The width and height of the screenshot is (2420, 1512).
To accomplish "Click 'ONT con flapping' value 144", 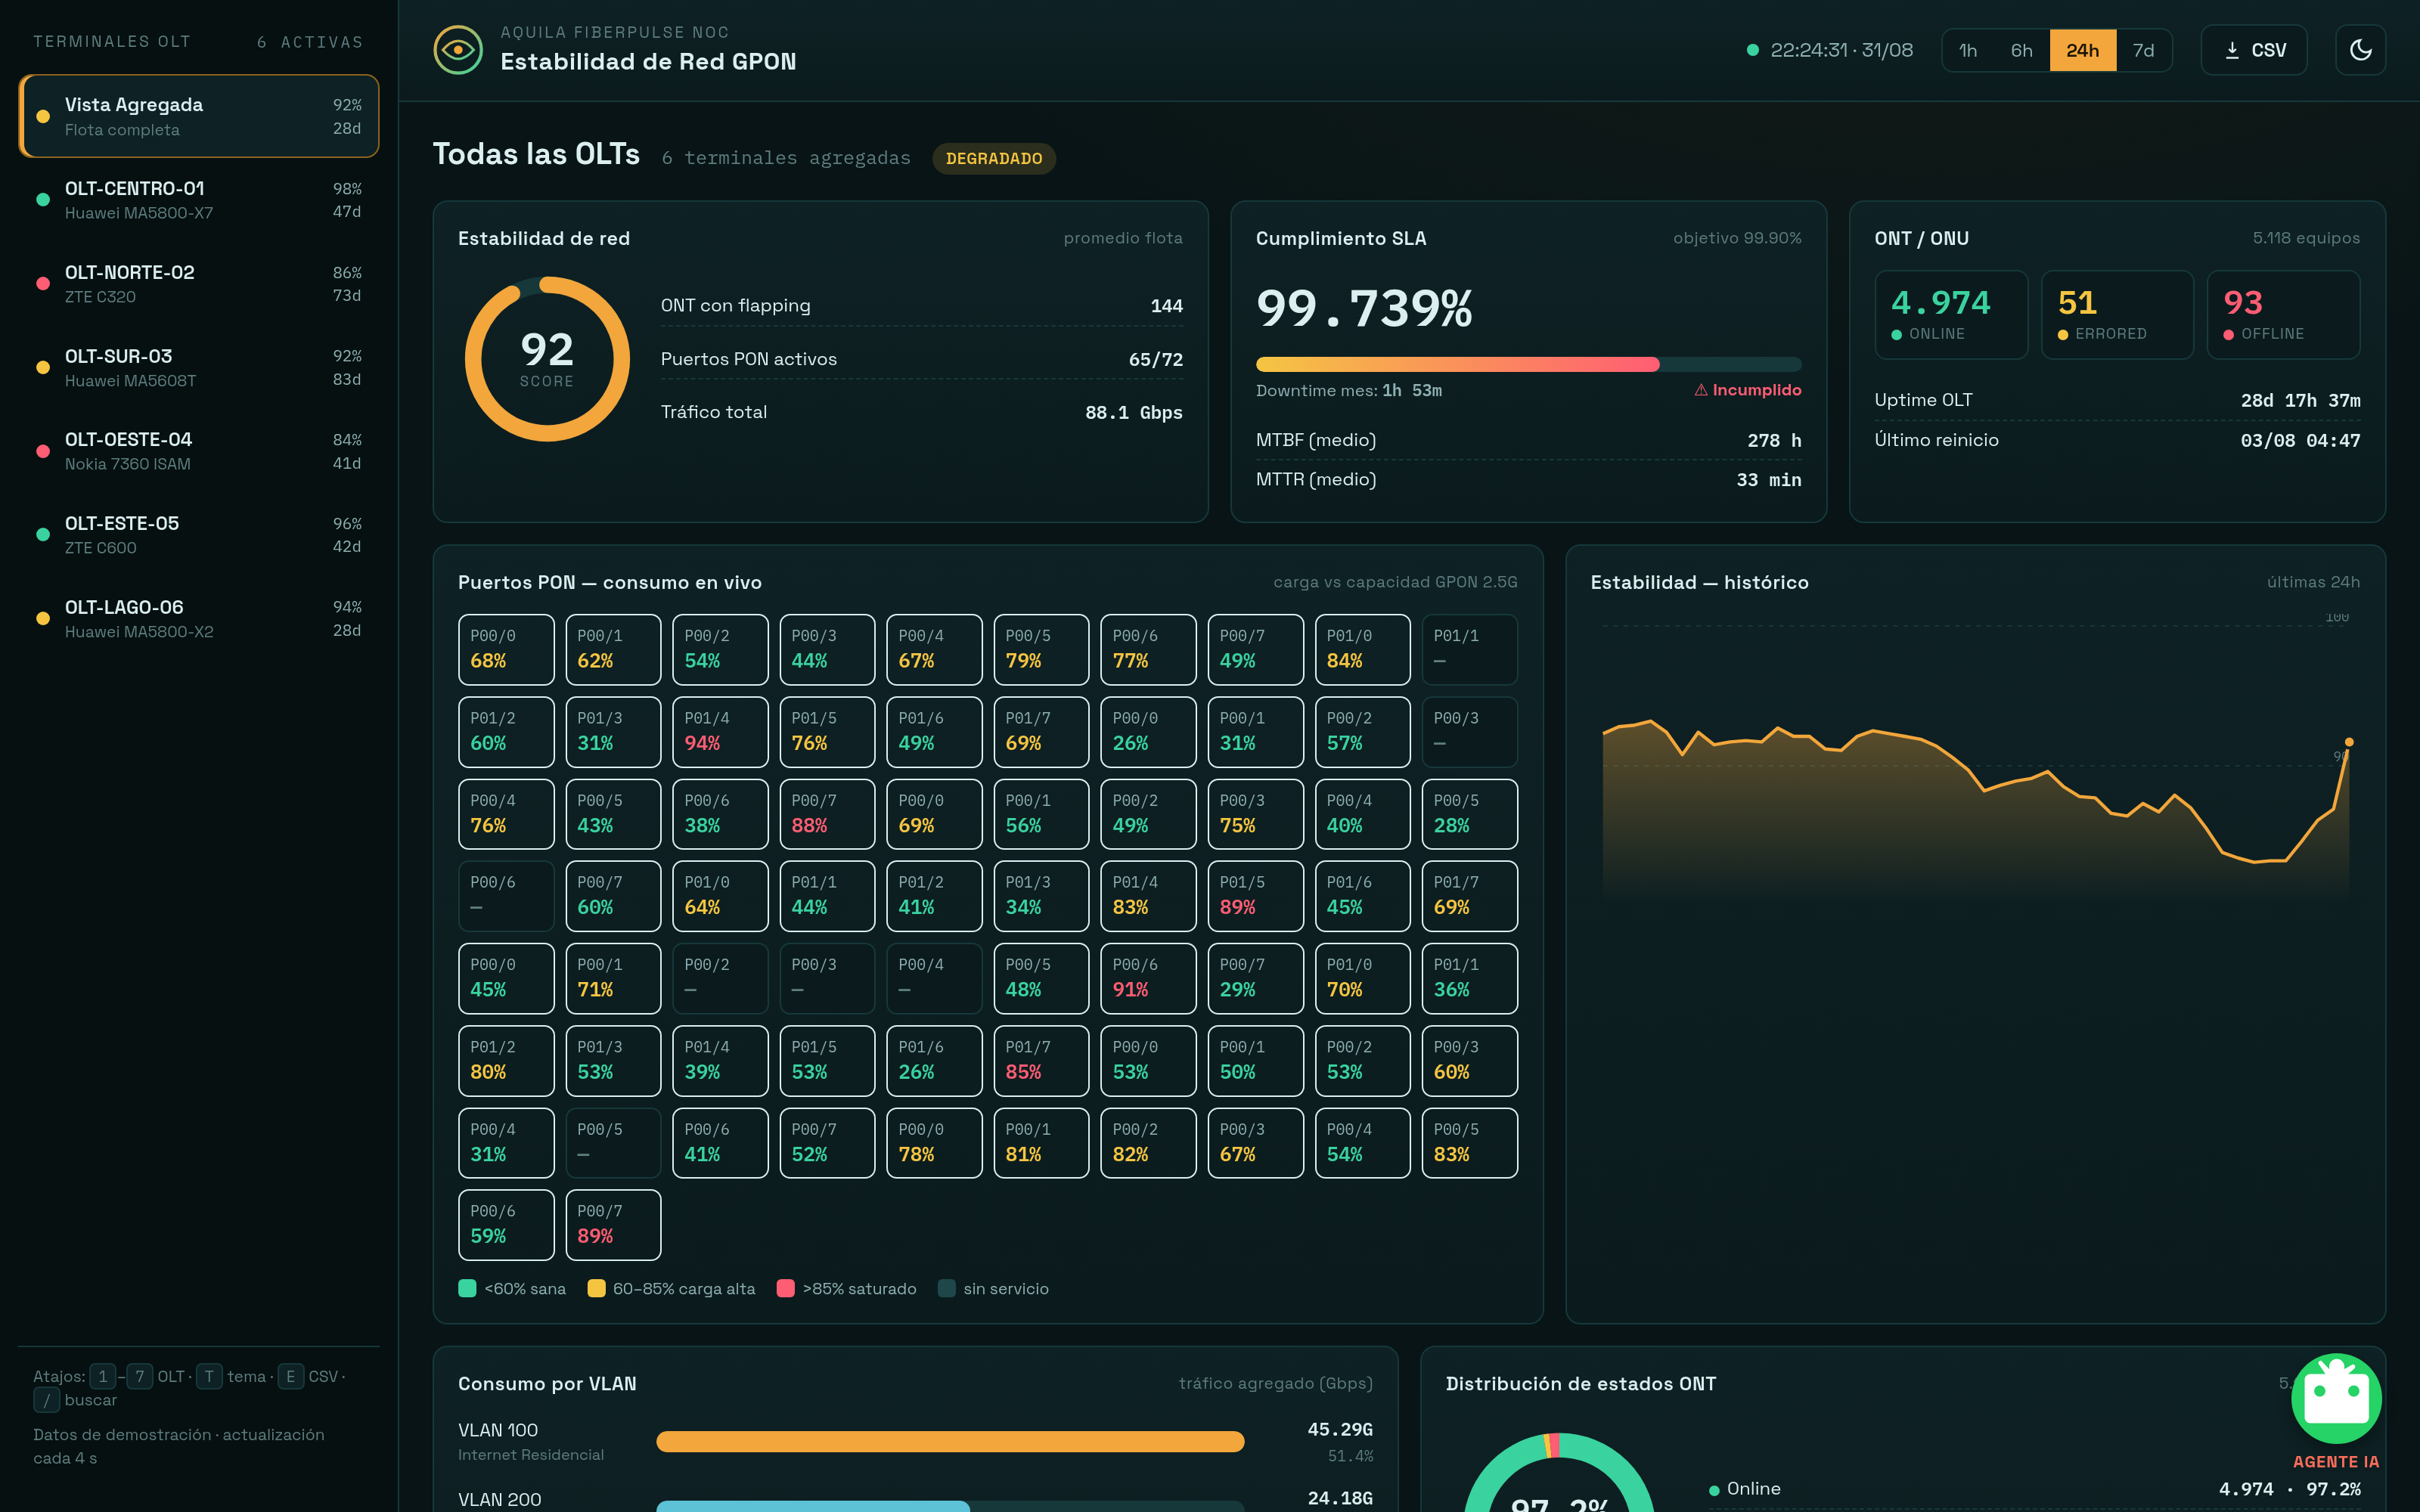I will (1166, 306).
